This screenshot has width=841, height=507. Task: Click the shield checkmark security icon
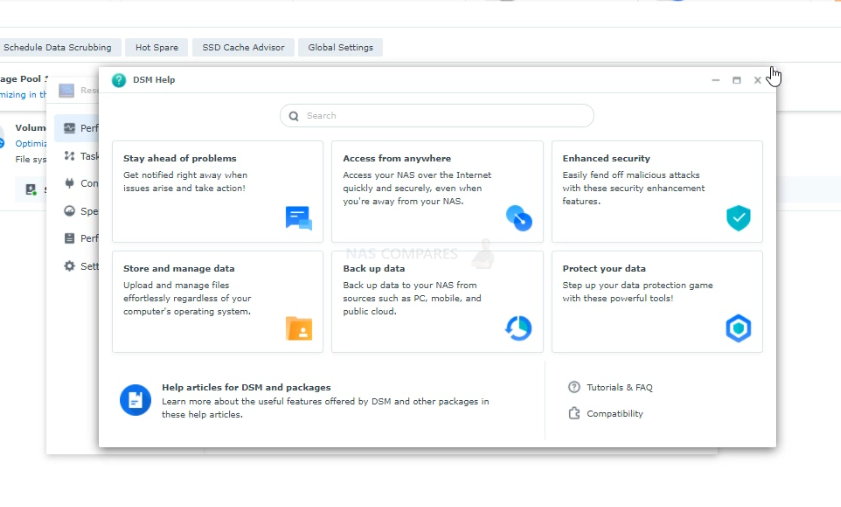tap(739, 218)
